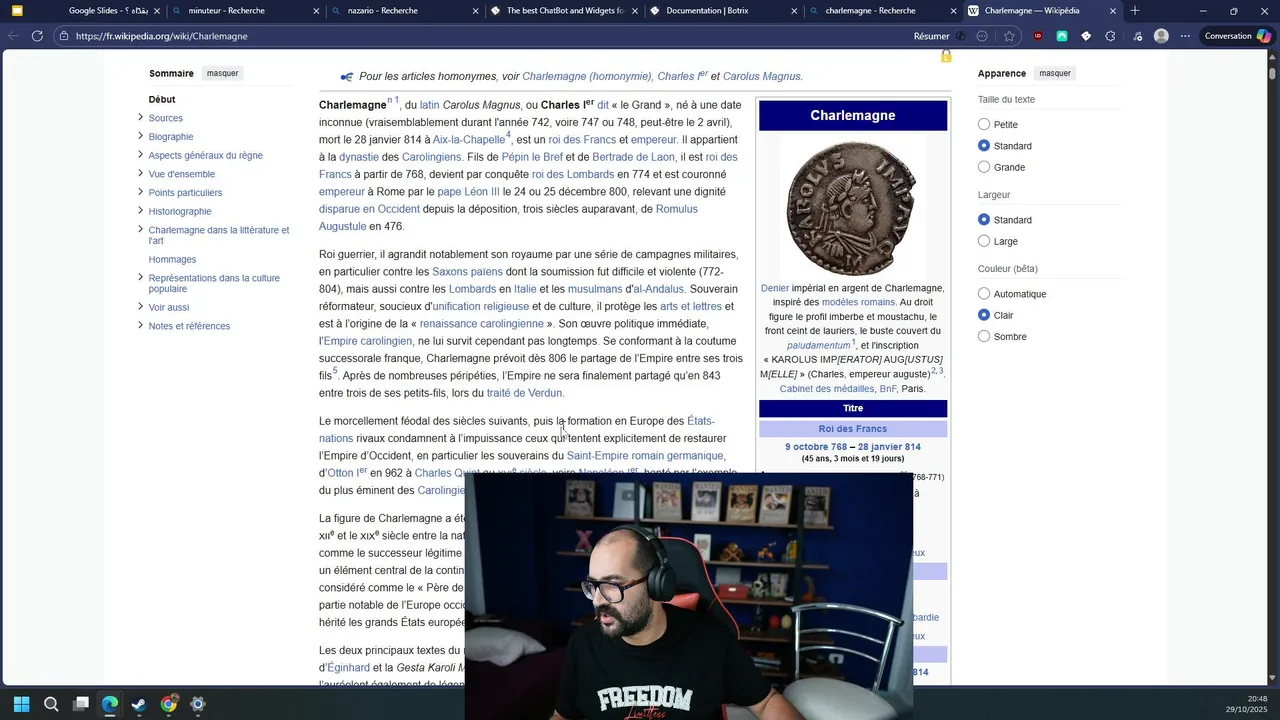
Task: Expand Sources section in Sommaire
Action: (140, 117)
